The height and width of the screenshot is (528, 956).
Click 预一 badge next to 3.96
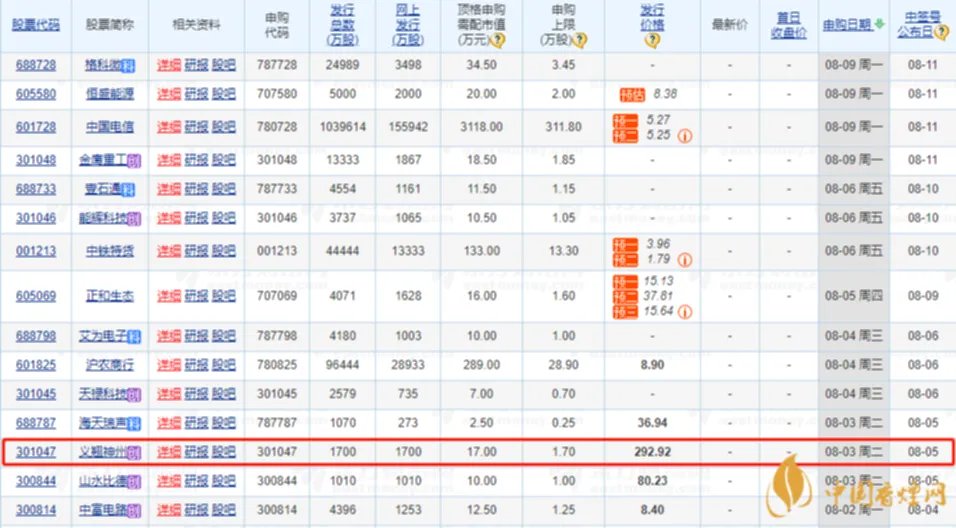pos(625,244)
